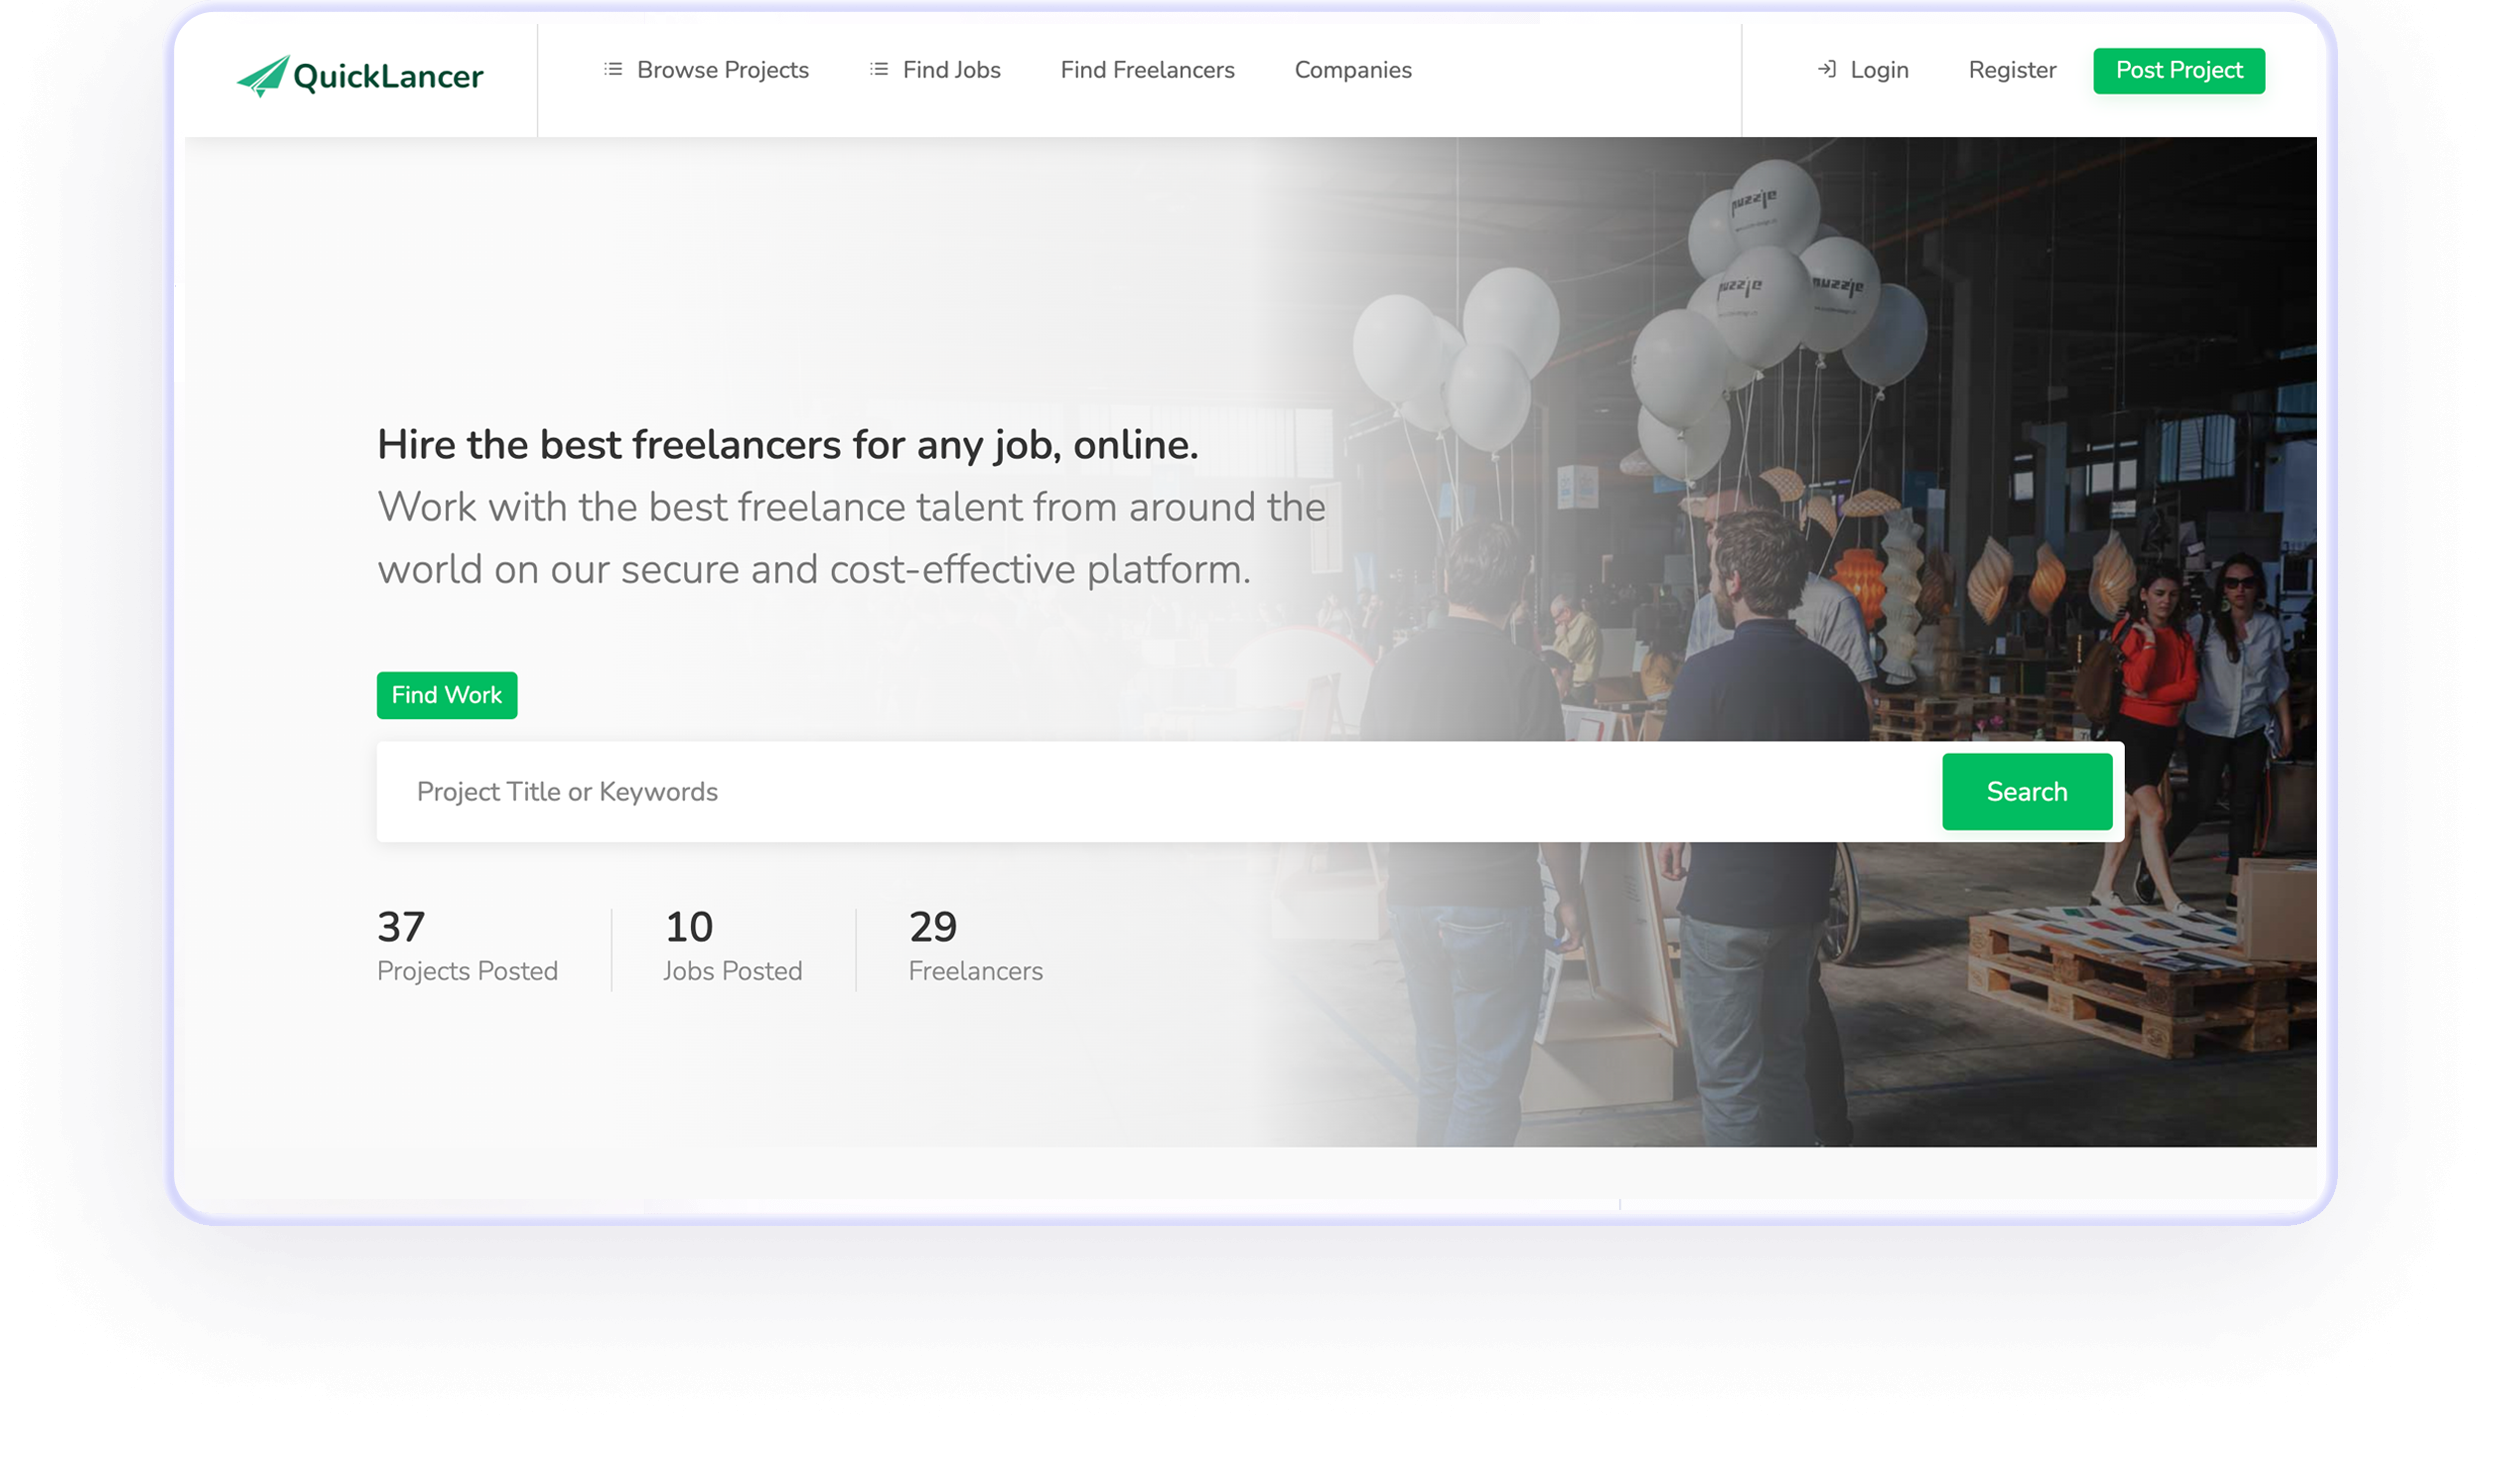Click the list icon next to Find Jobs
The image size is (2500, 1460).
[877, 70]
